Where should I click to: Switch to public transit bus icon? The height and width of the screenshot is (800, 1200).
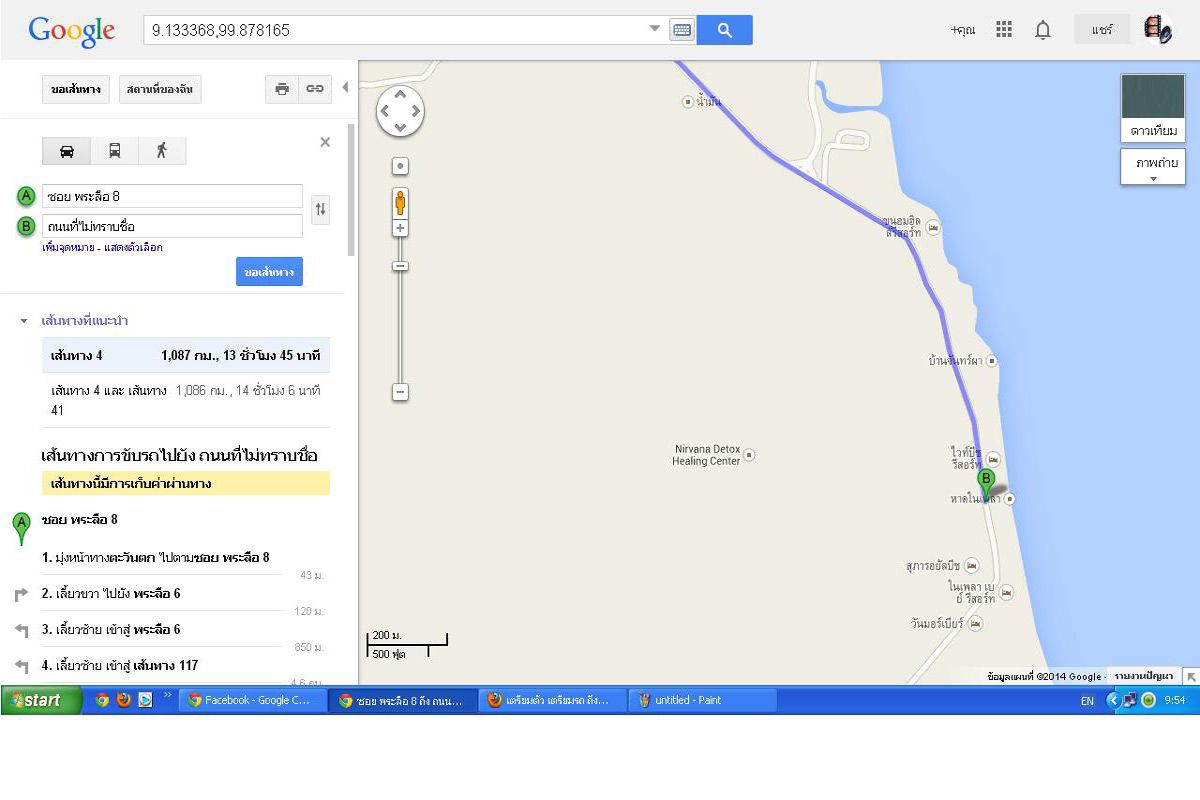click(x=114, y=151)
